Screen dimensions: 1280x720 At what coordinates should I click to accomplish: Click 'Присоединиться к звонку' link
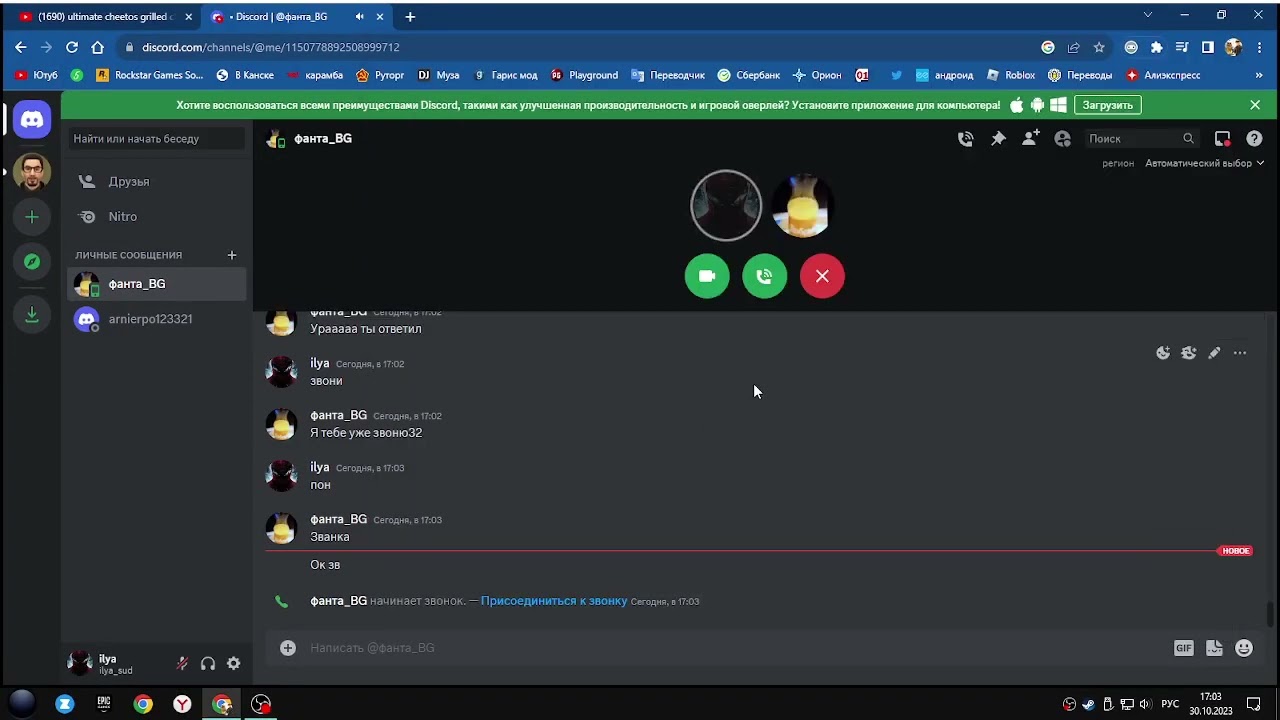pos(554,601)
